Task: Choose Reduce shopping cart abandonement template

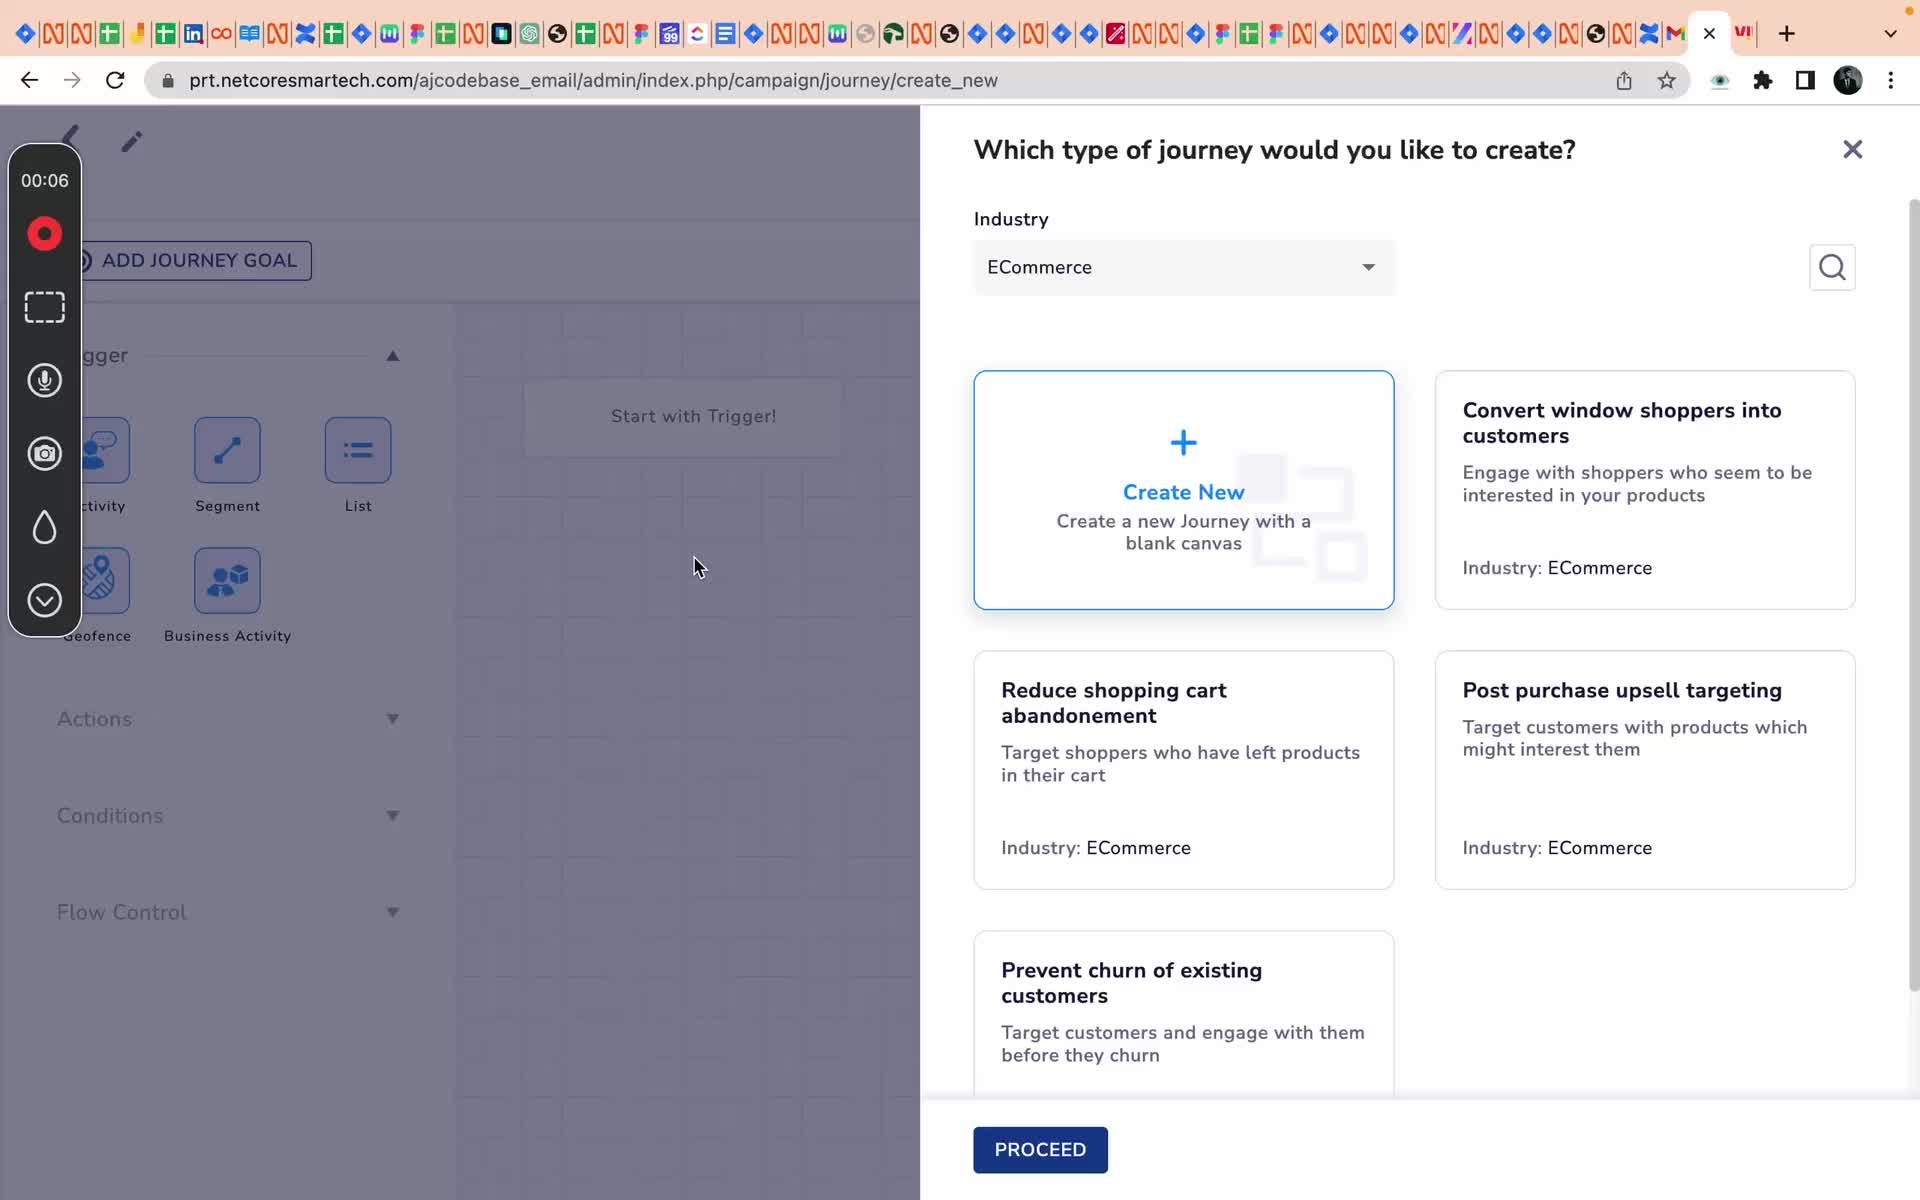Action: pos(1183,770)
